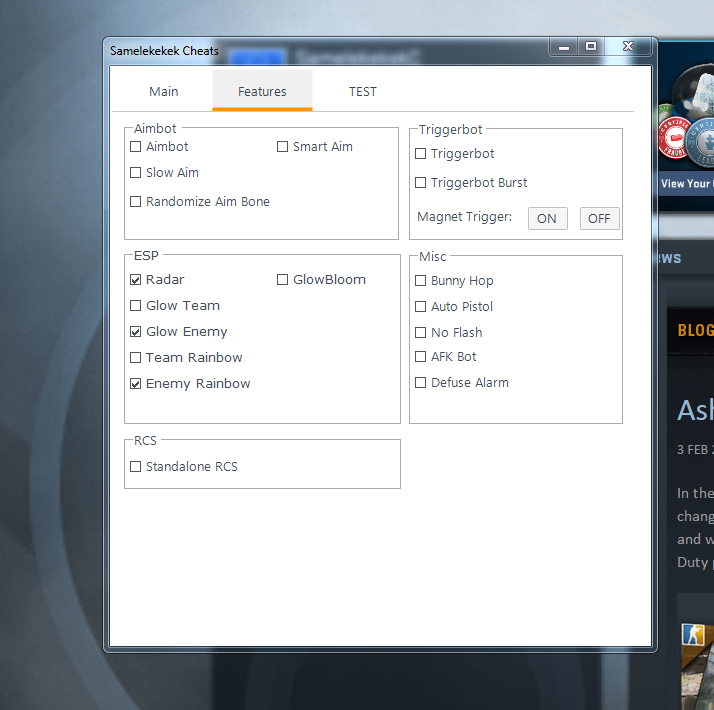Viewport: 714px width, 710px height.
Task: Enable Standalone RCS checkbox
Action: 136,467
